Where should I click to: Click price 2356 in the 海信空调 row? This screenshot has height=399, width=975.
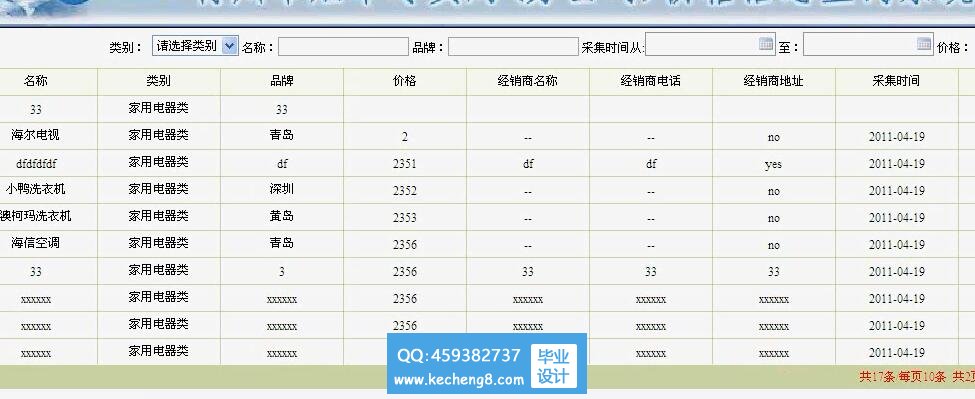(405, 245)
